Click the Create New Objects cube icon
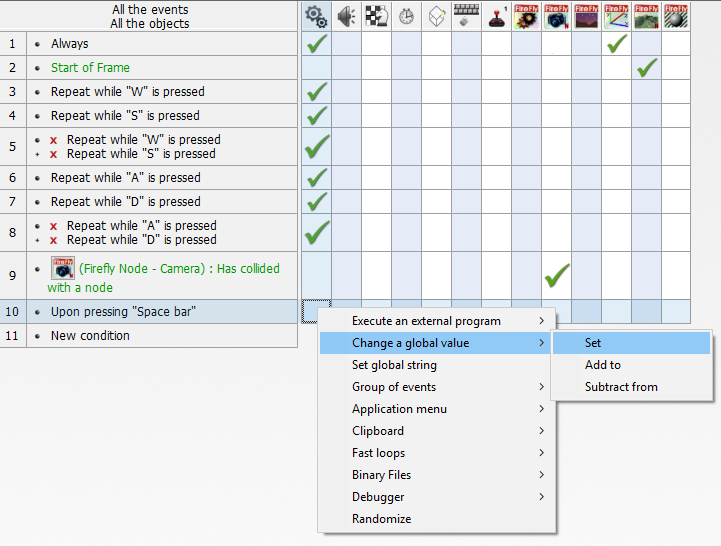Viewport: 721px width, 546px height. click(x=437, y=16)
